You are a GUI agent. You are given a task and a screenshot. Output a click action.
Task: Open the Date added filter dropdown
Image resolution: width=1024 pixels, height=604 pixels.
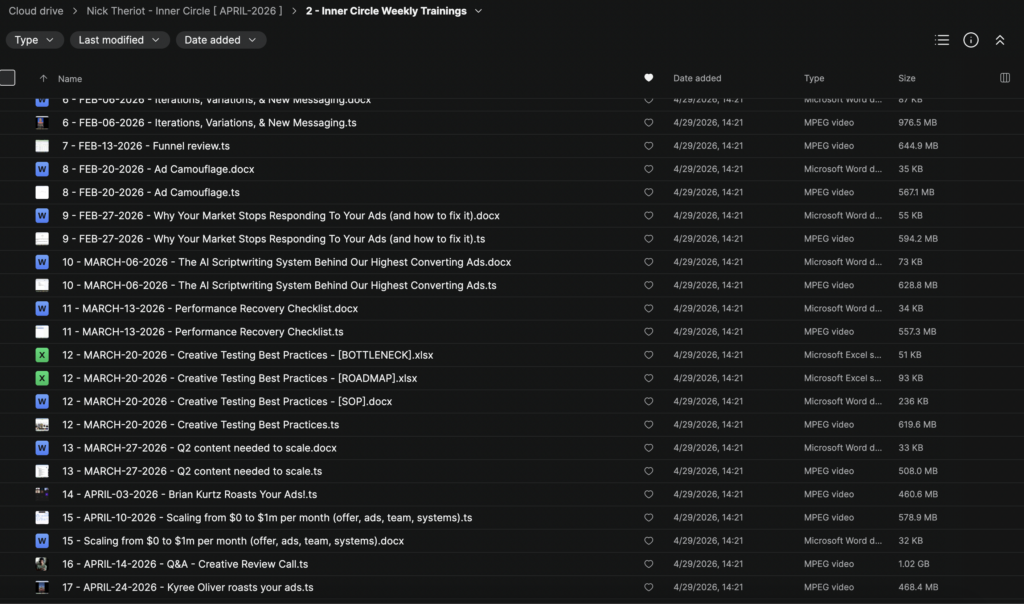point(221,40)
